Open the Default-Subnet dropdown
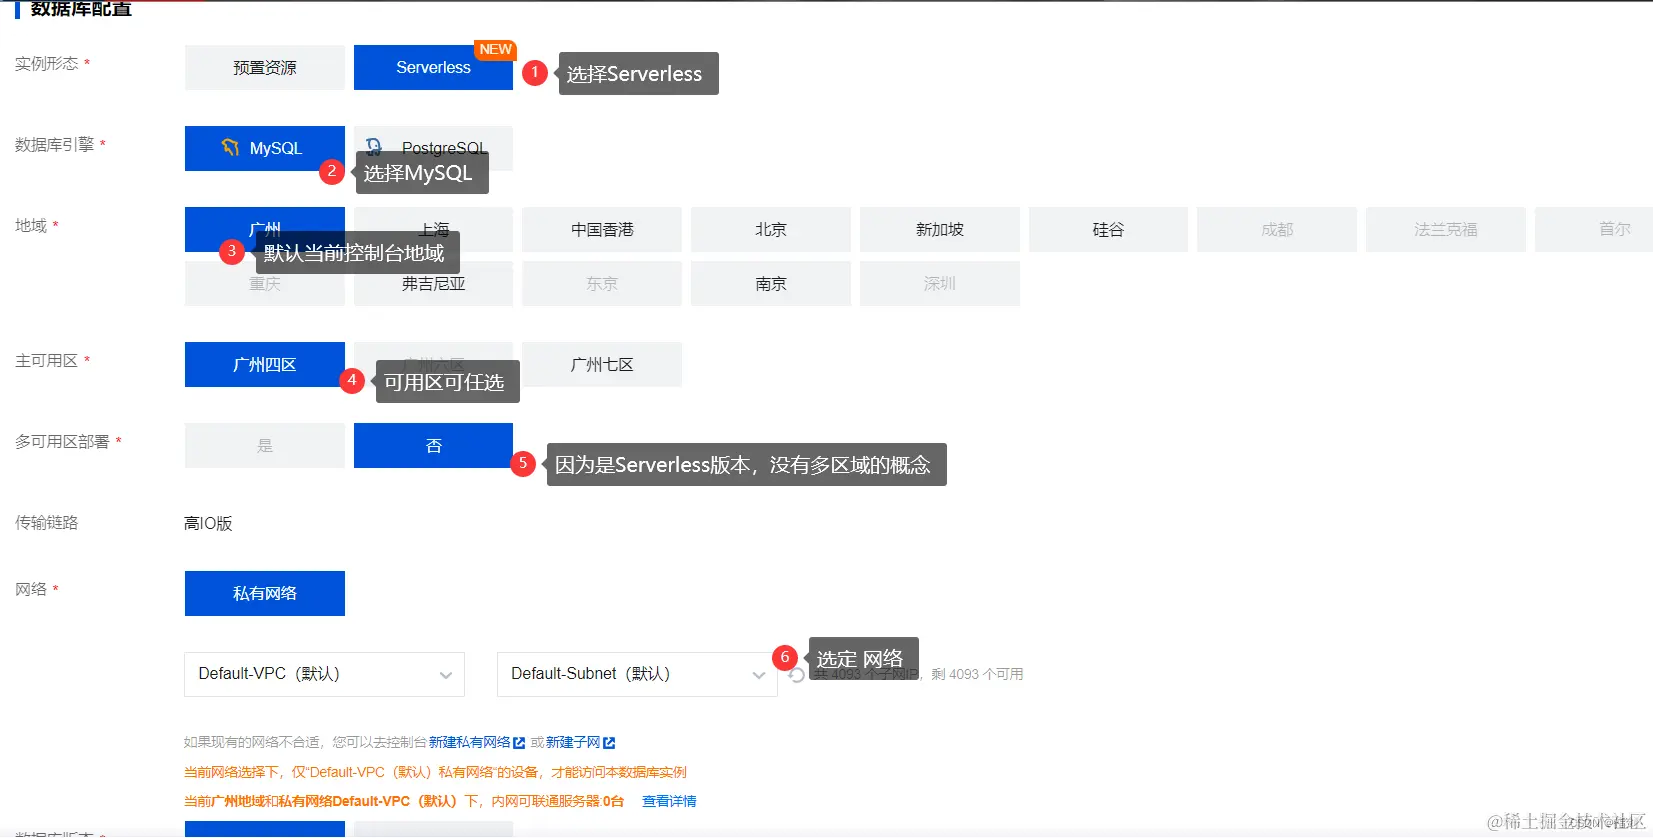This screenshot has height=838, width=1653. 637,674
